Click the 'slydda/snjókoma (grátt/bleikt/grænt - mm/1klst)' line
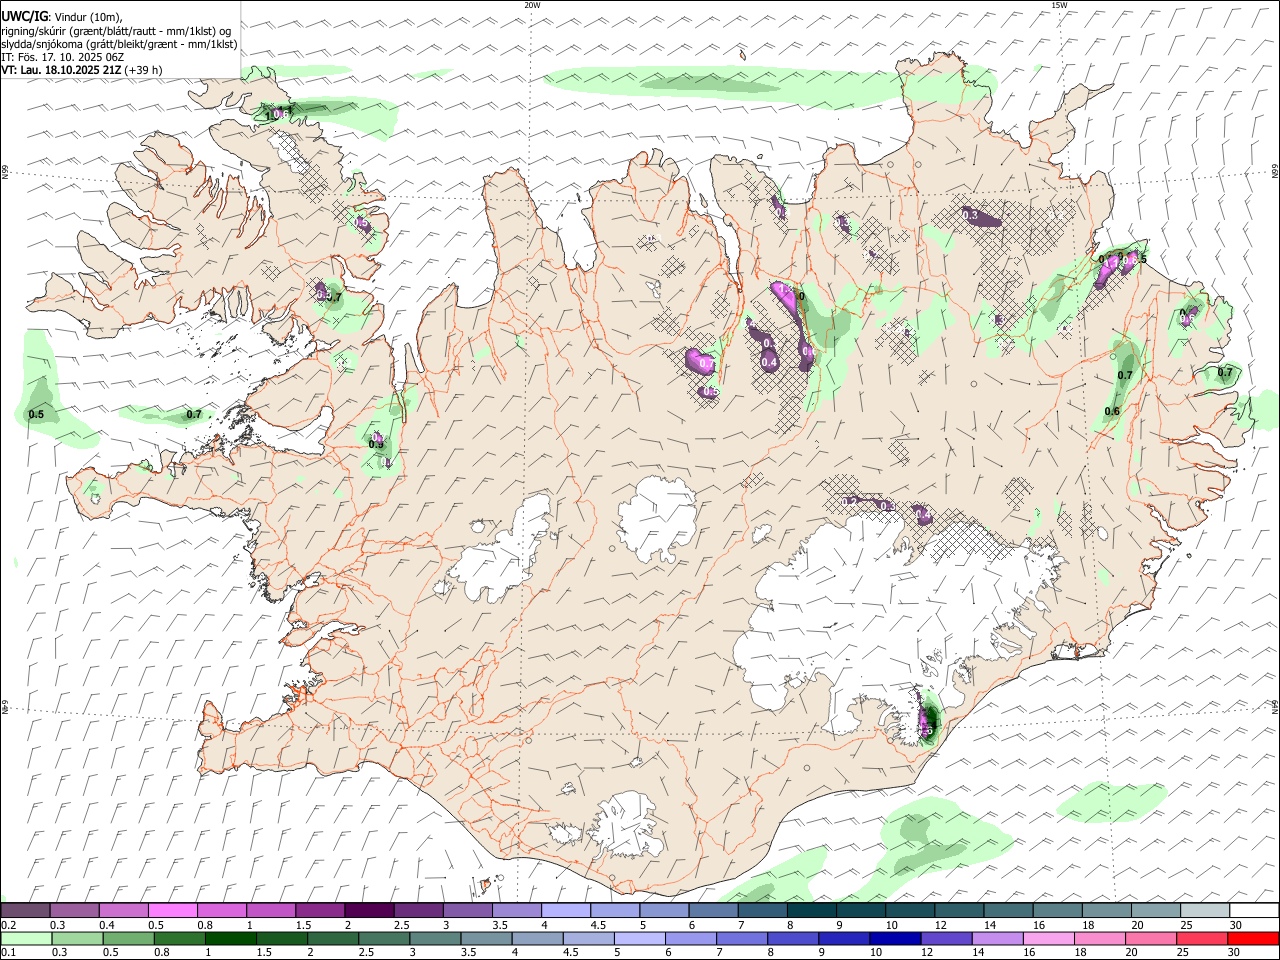This screenshot has width=1280, height=960. pyautogui.click(x=119, y=44)
